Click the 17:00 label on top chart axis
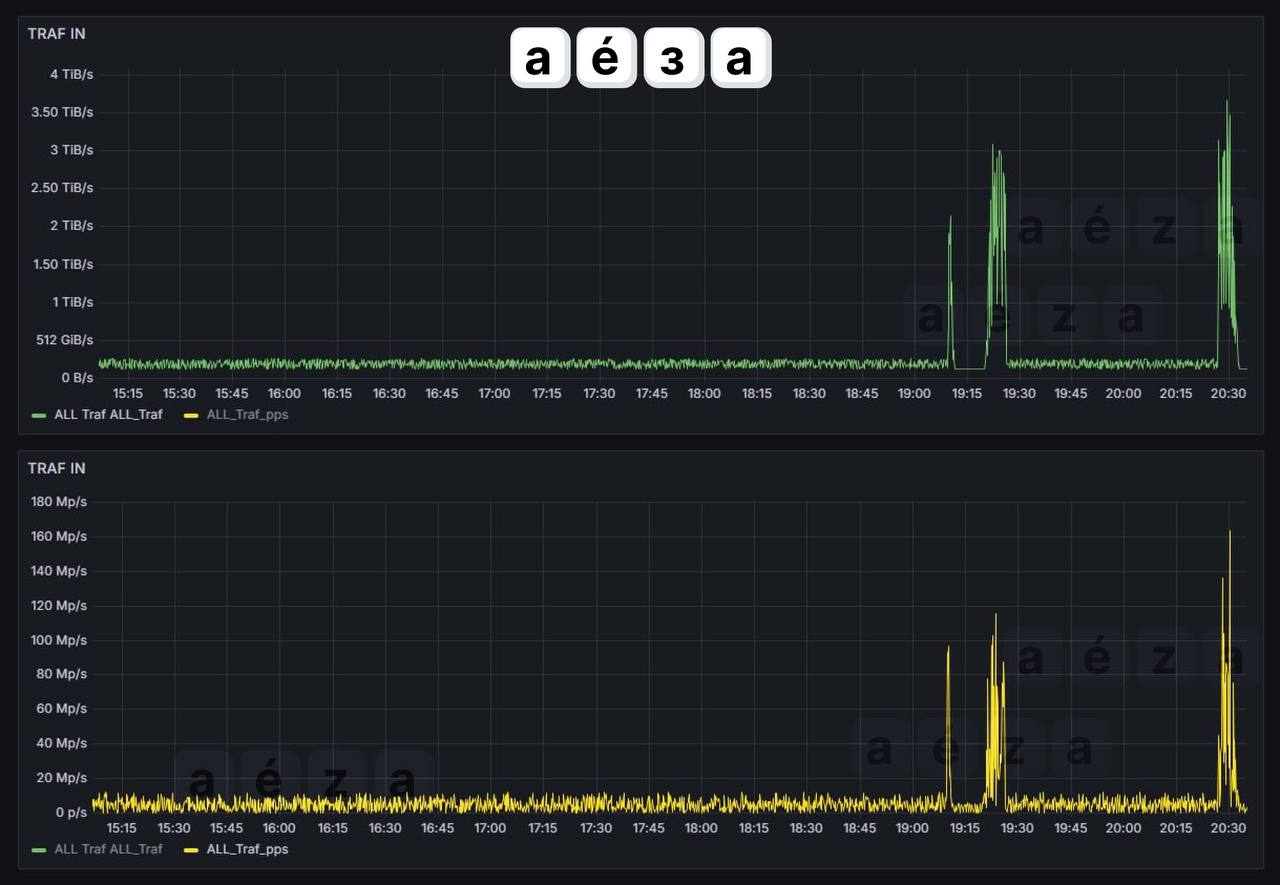This screenshot has width=1280, height=885. pos(494,393)
